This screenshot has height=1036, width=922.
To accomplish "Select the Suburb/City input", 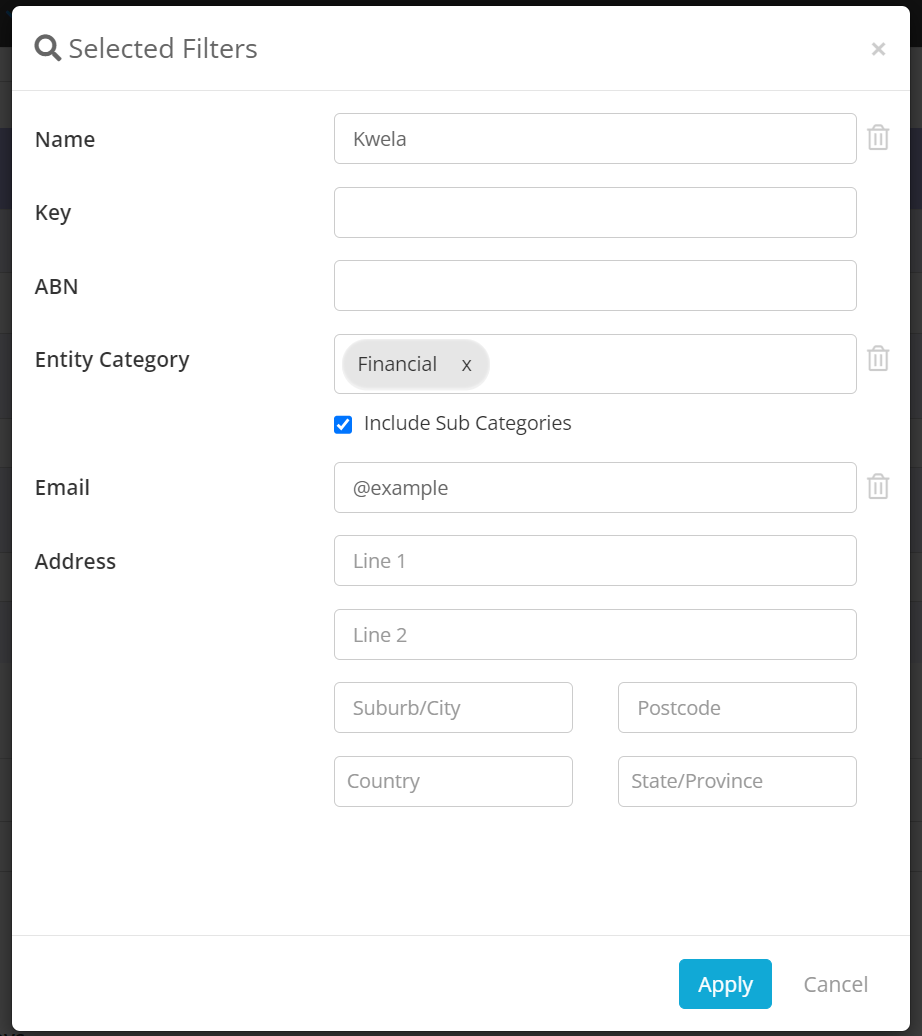I will [453, 707].
